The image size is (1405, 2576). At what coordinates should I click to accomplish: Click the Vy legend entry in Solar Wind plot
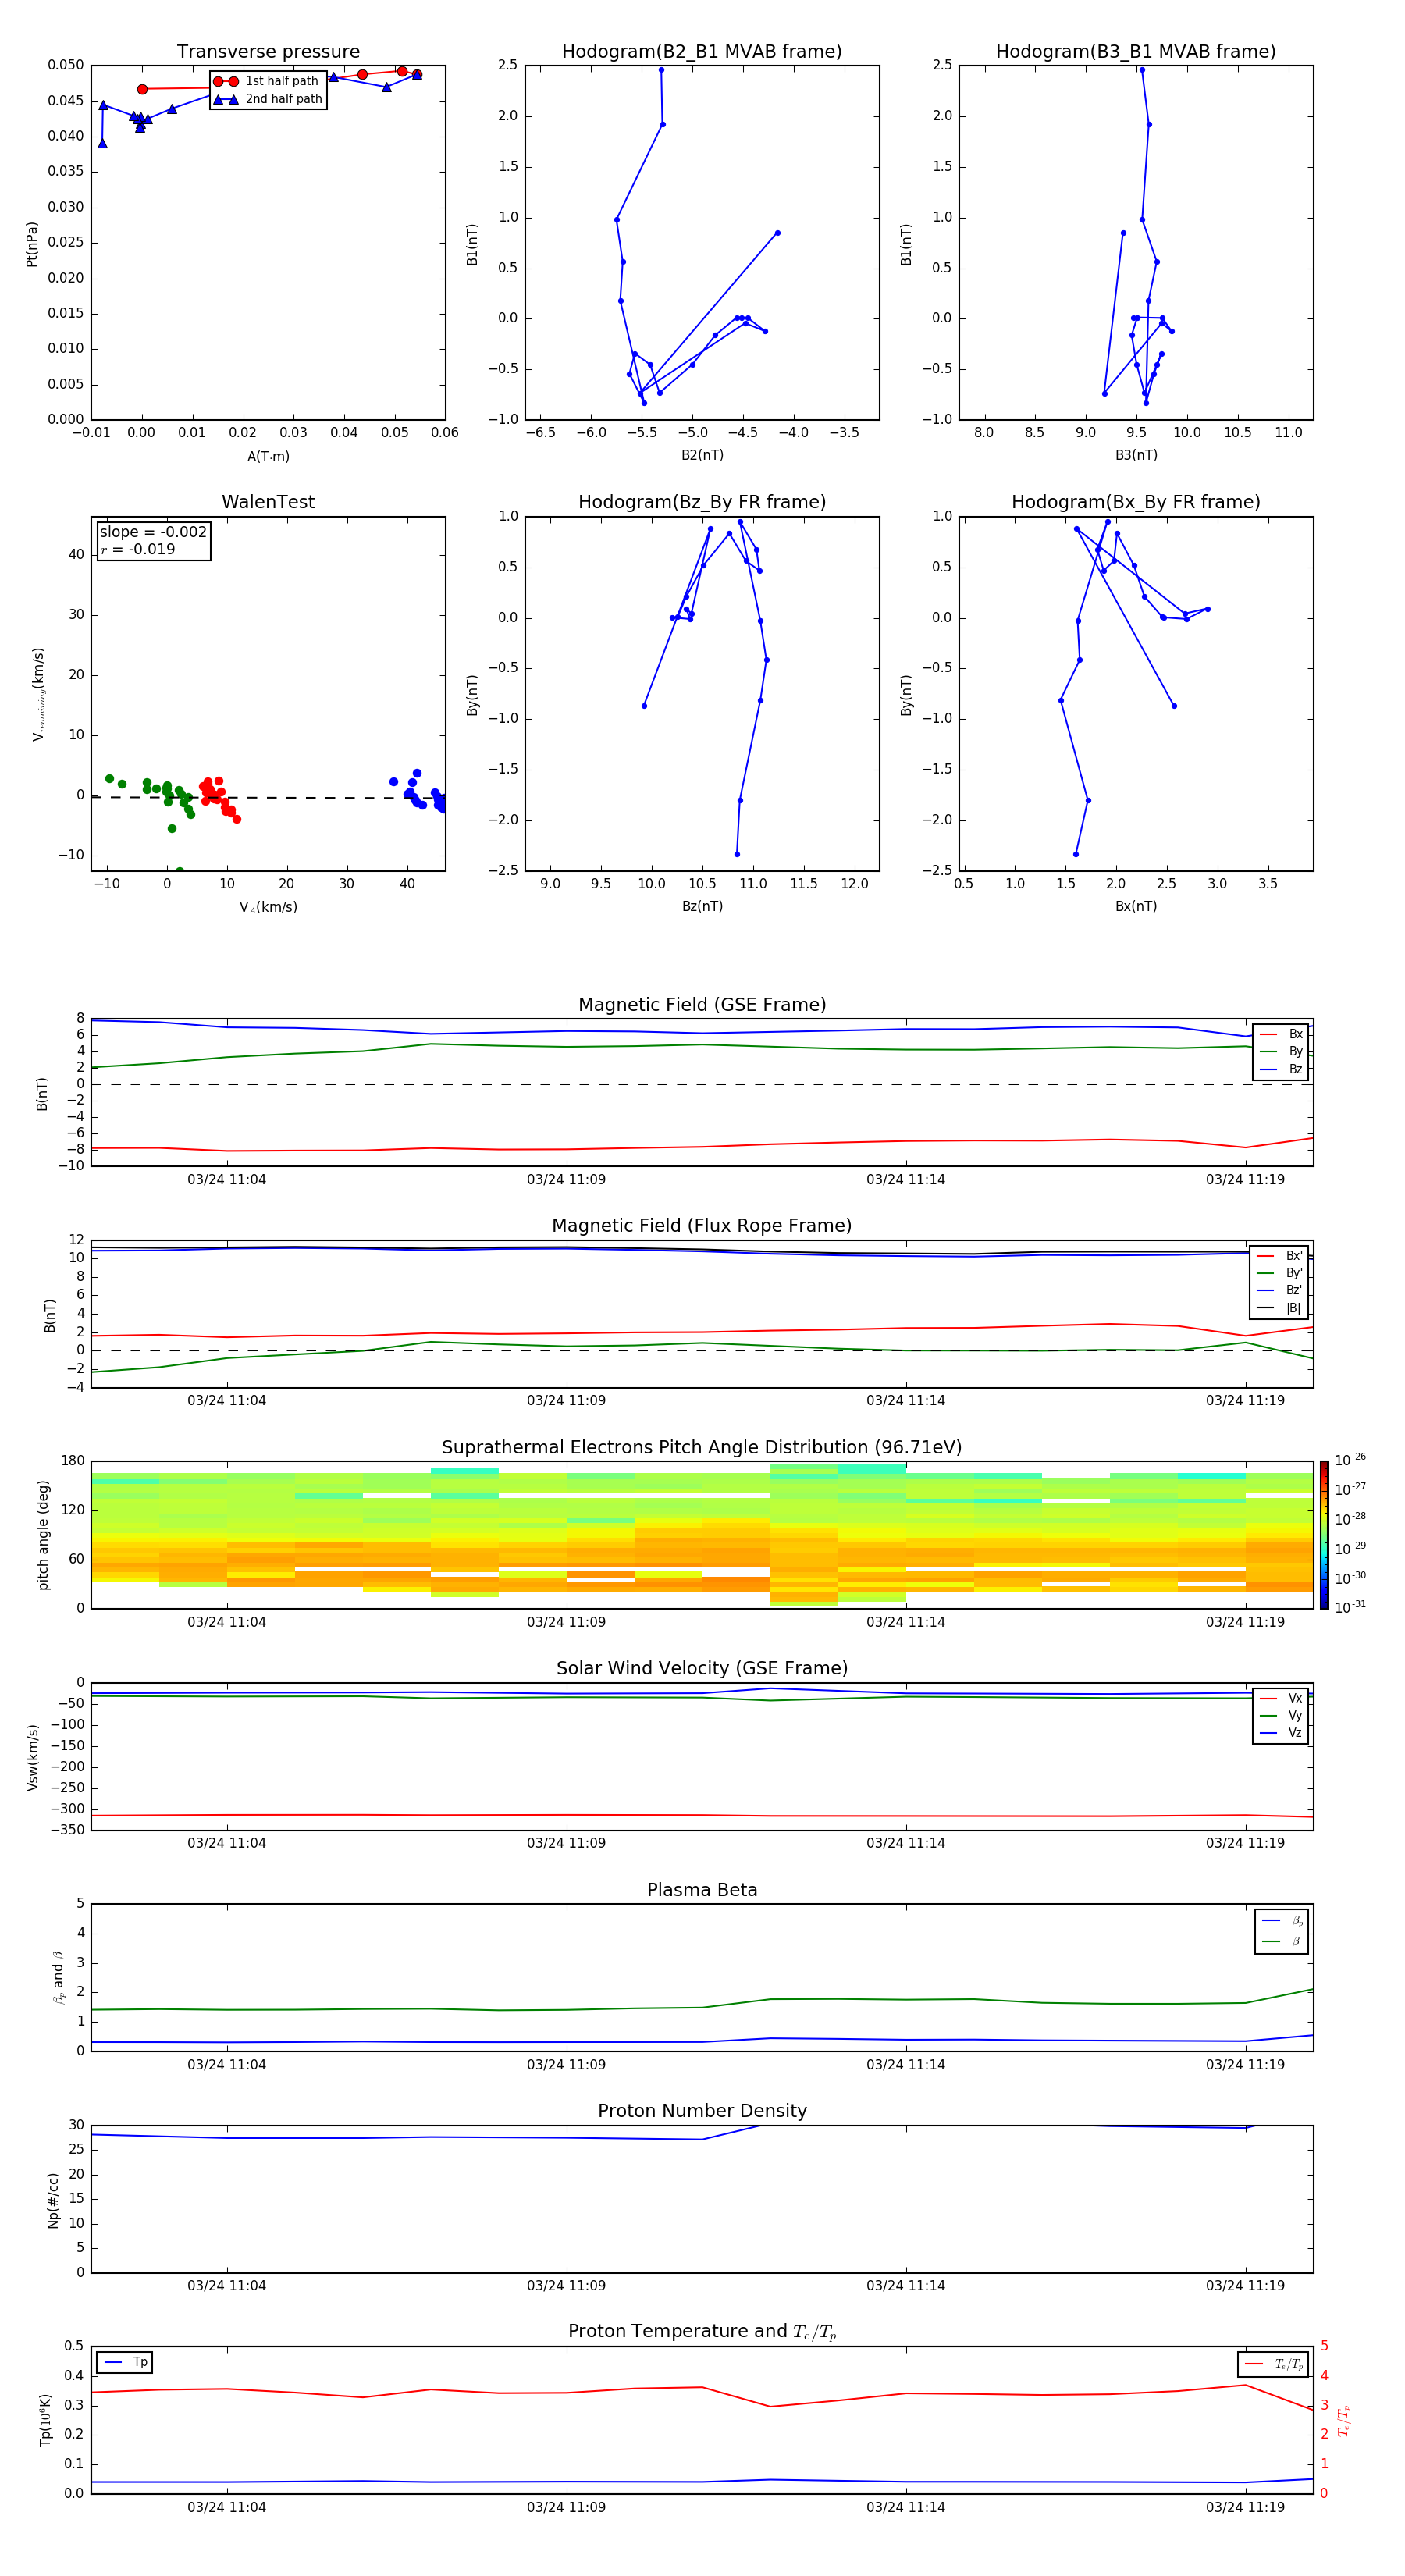(x=1281, y=1716)
